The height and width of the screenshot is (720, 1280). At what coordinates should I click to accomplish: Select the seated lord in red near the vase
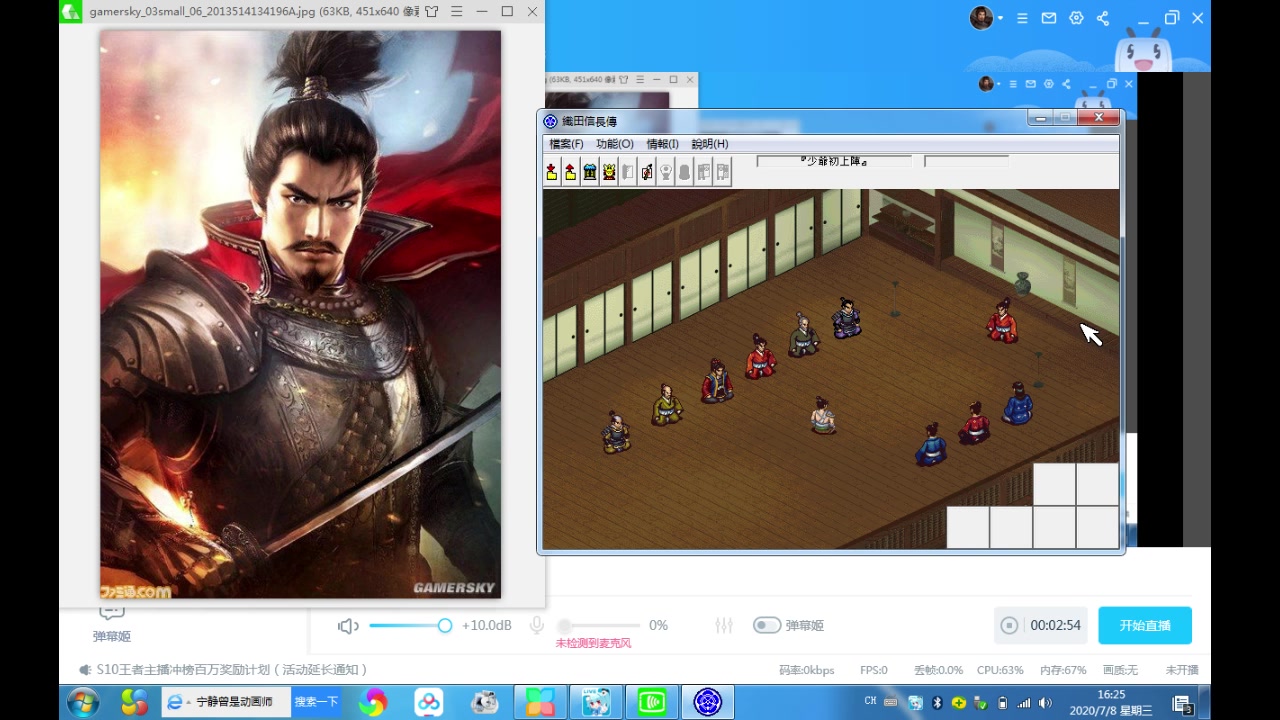(1002, 322)
